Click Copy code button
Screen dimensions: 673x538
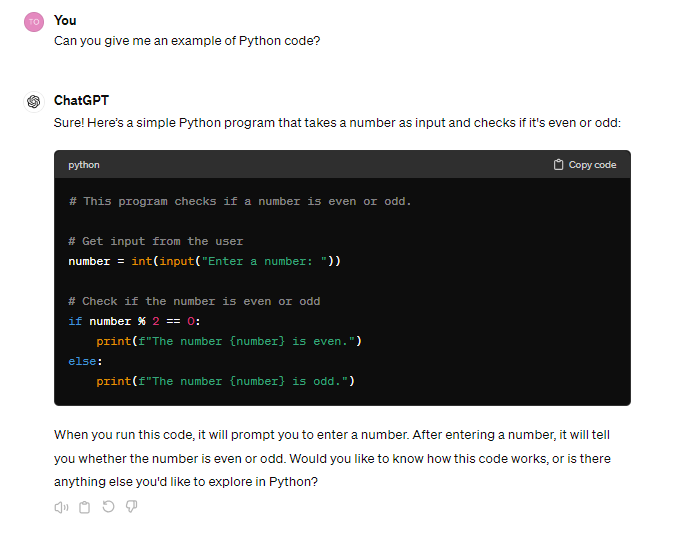585,164
